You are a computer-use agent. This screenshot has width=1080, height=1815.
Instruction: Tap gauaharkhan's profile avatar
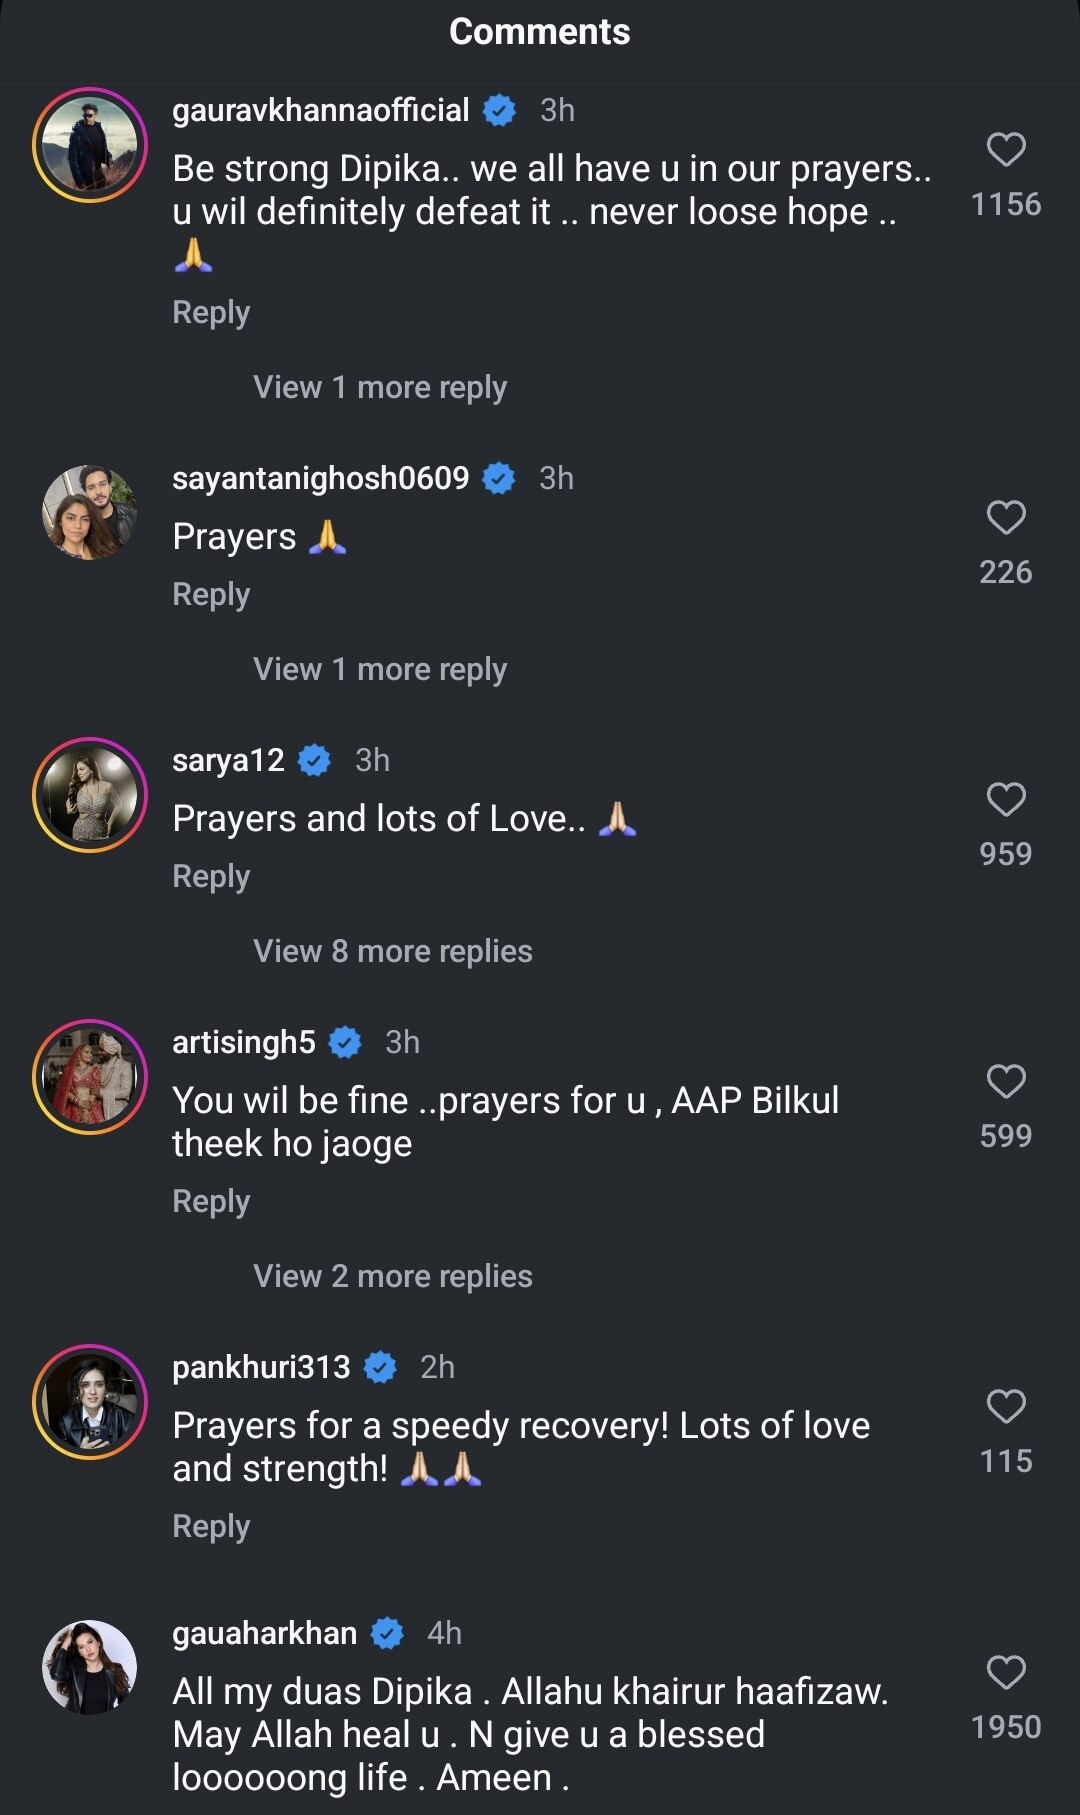[x=90, y=1667]
